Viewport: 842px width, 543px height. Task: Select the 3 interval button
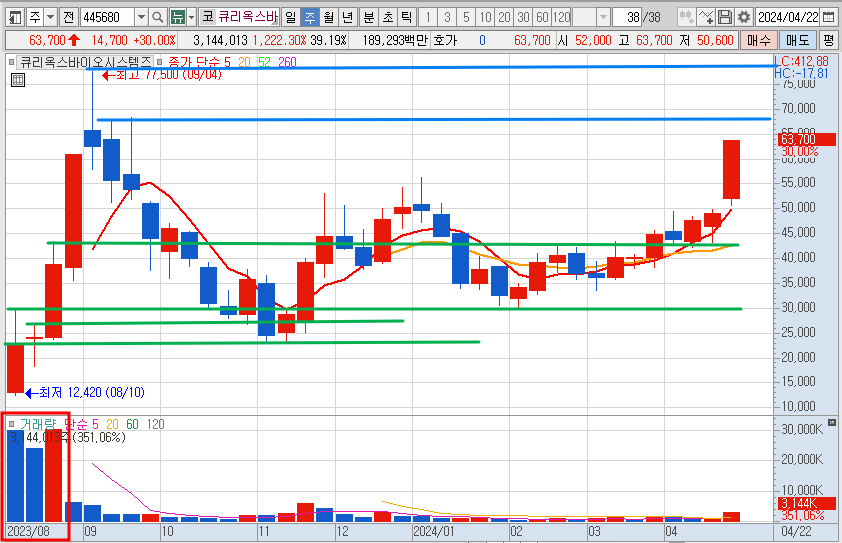point(447,18)
